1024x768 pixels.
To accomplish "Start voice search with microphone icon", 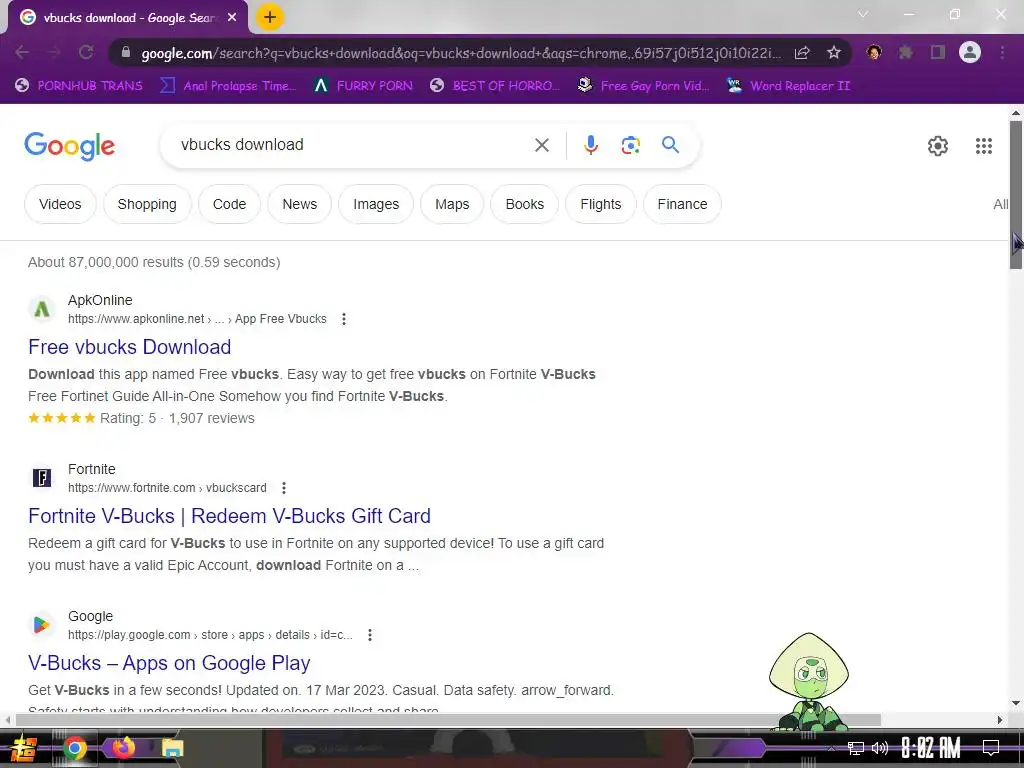I will pos(591,145).
